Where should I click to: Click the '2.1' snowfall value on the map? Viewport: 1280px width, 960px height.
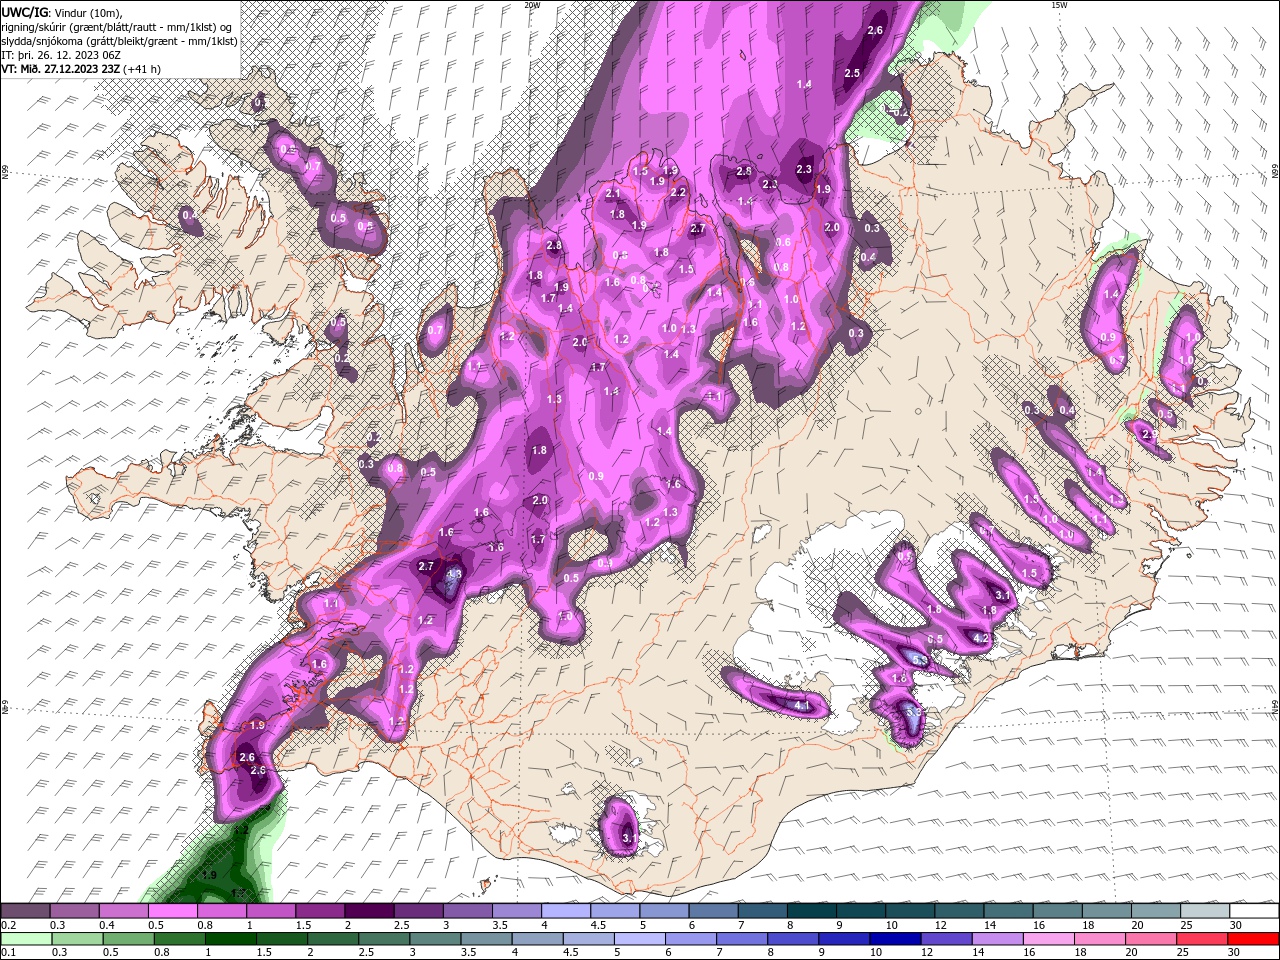(x=614, y=194)
